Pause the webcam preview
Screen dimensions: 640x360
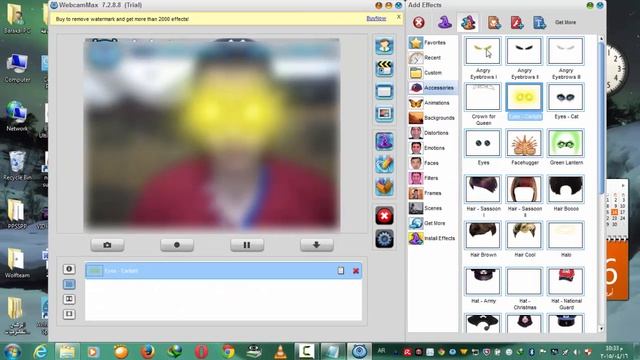point(247,245)
